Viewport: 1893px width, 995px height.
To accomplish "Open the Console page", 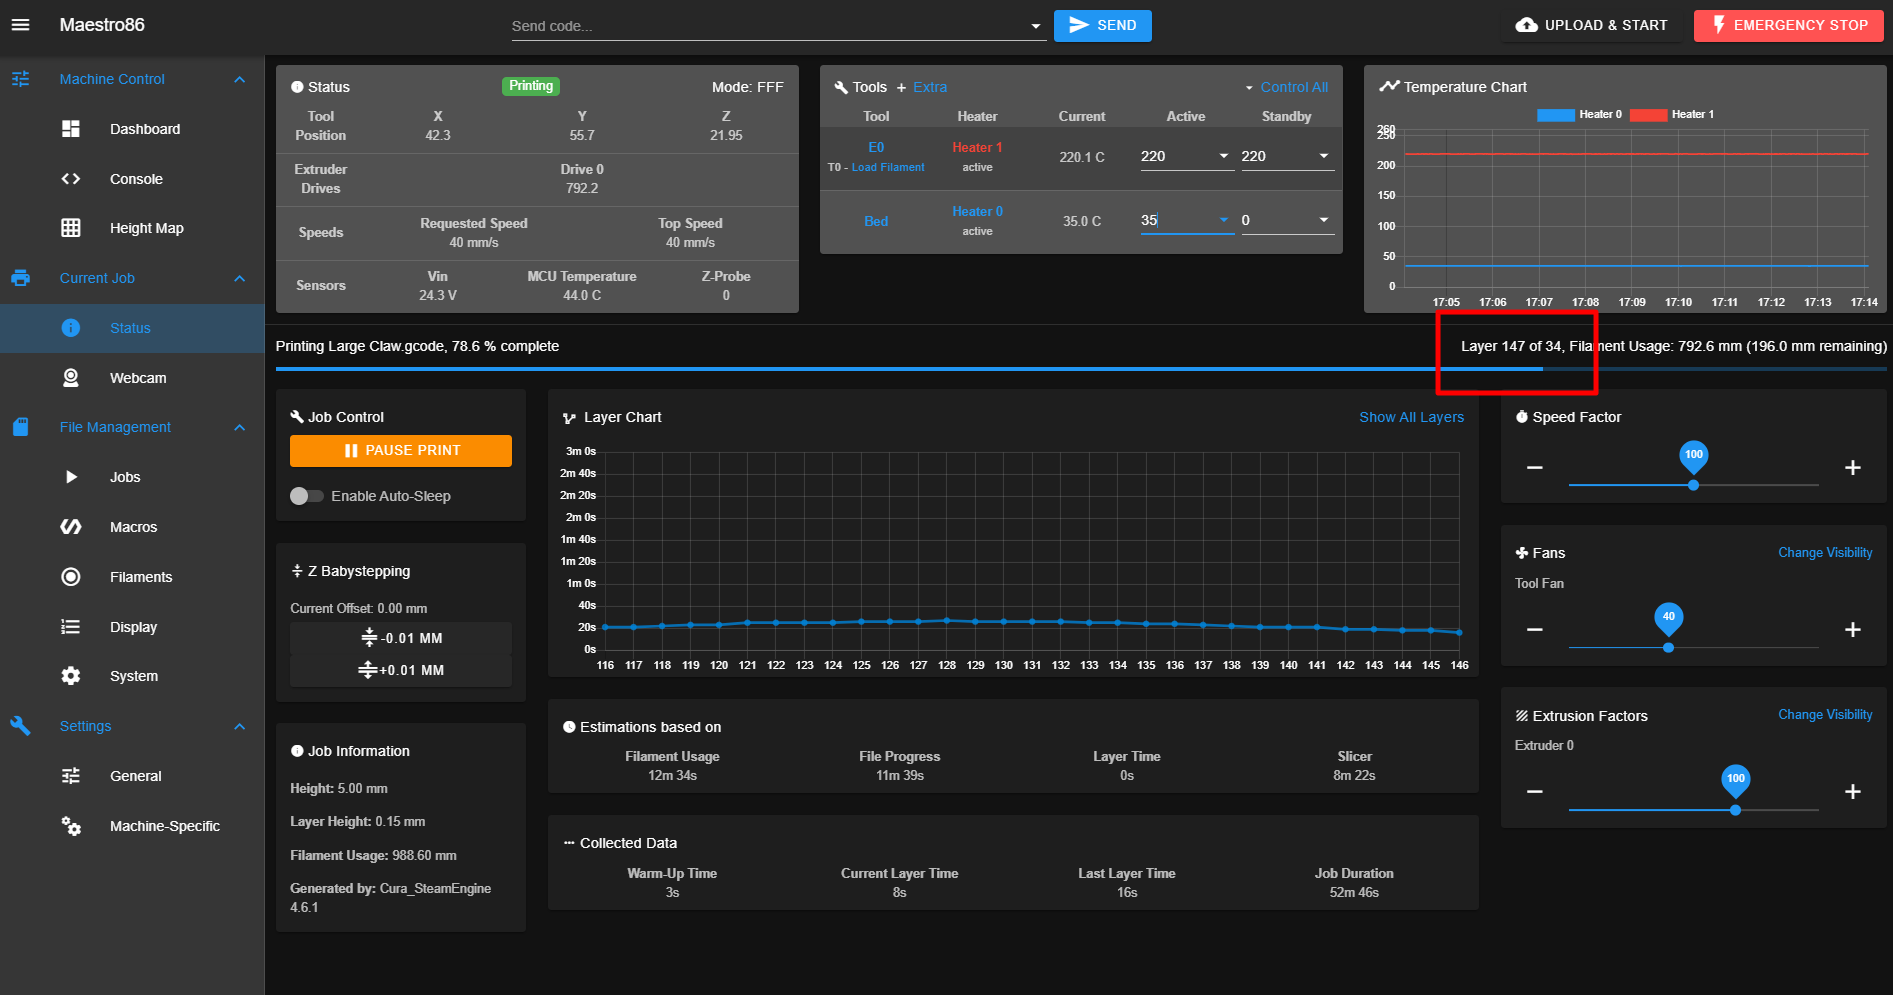I will click(136, 179).
